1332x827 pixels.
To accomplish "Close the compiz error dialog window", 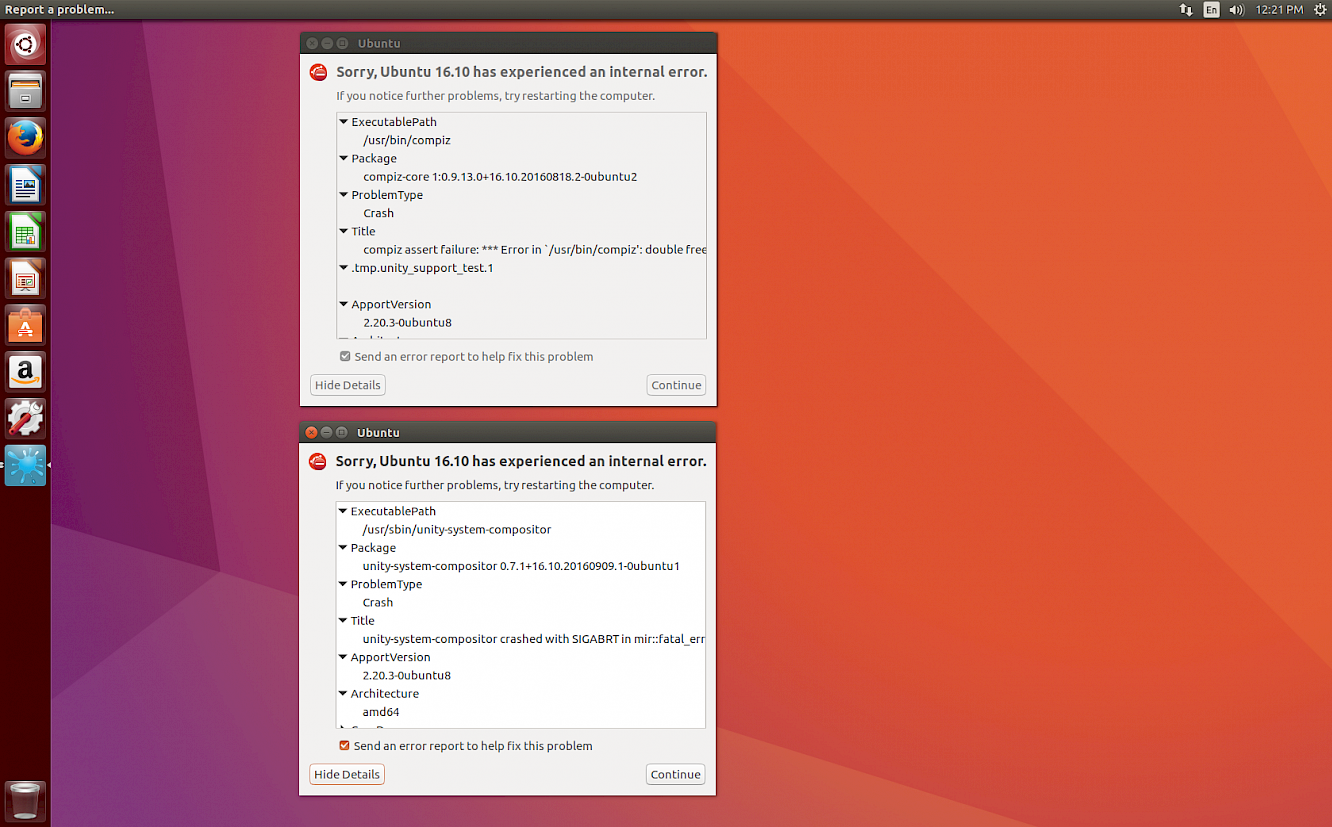I will (312, 43).
